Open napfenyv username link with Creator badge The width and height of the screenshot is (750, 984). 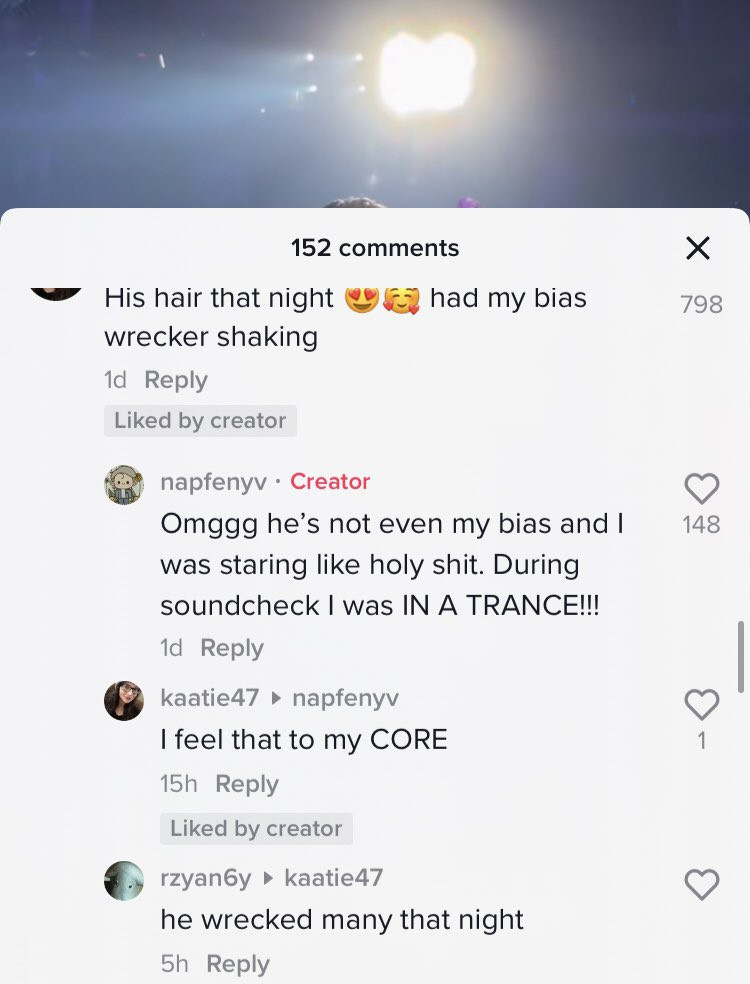pyautogui.click(x=213, y=481)
